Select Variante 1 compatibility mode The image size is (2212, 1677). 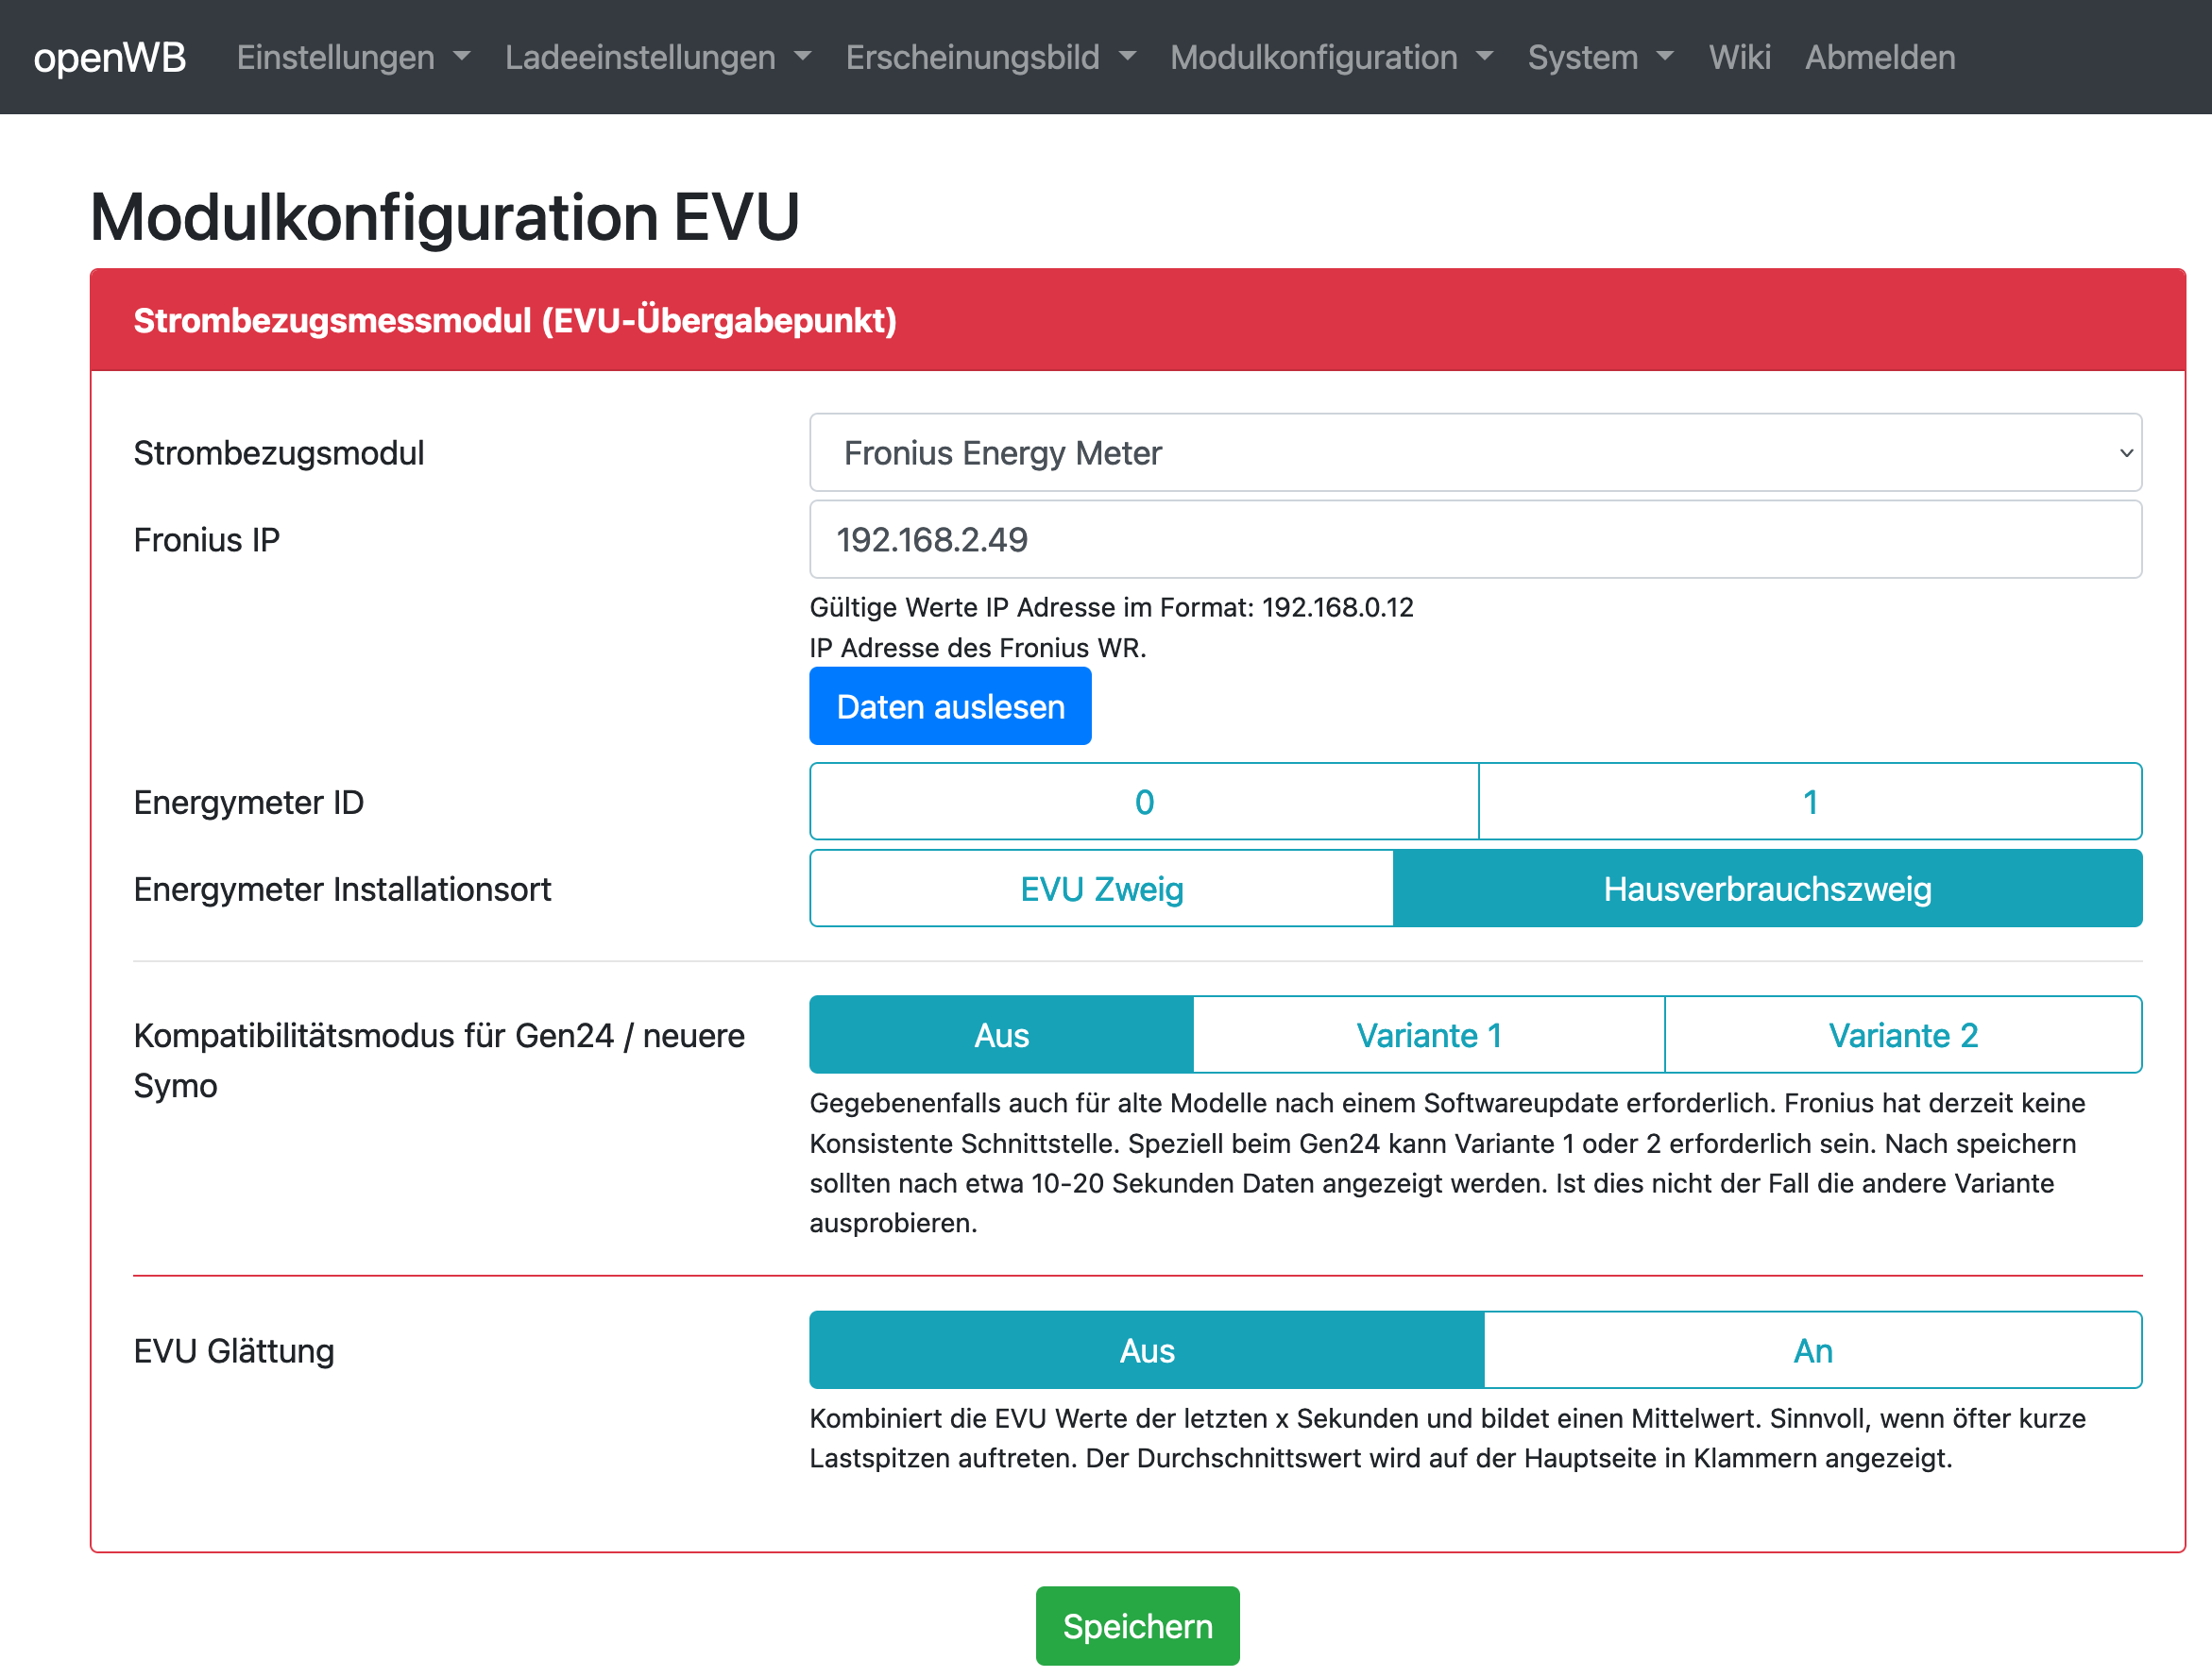[x=1428, y=1035]
